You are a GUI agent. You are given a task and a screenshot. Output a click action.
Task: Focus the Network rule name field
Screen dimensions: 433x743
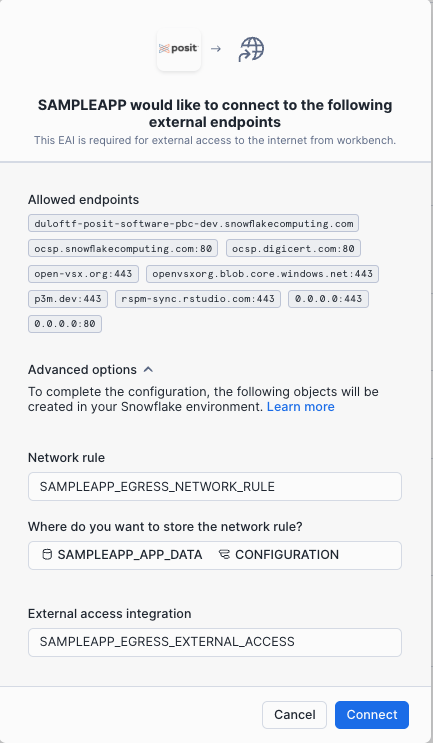(x=215, y=486)
